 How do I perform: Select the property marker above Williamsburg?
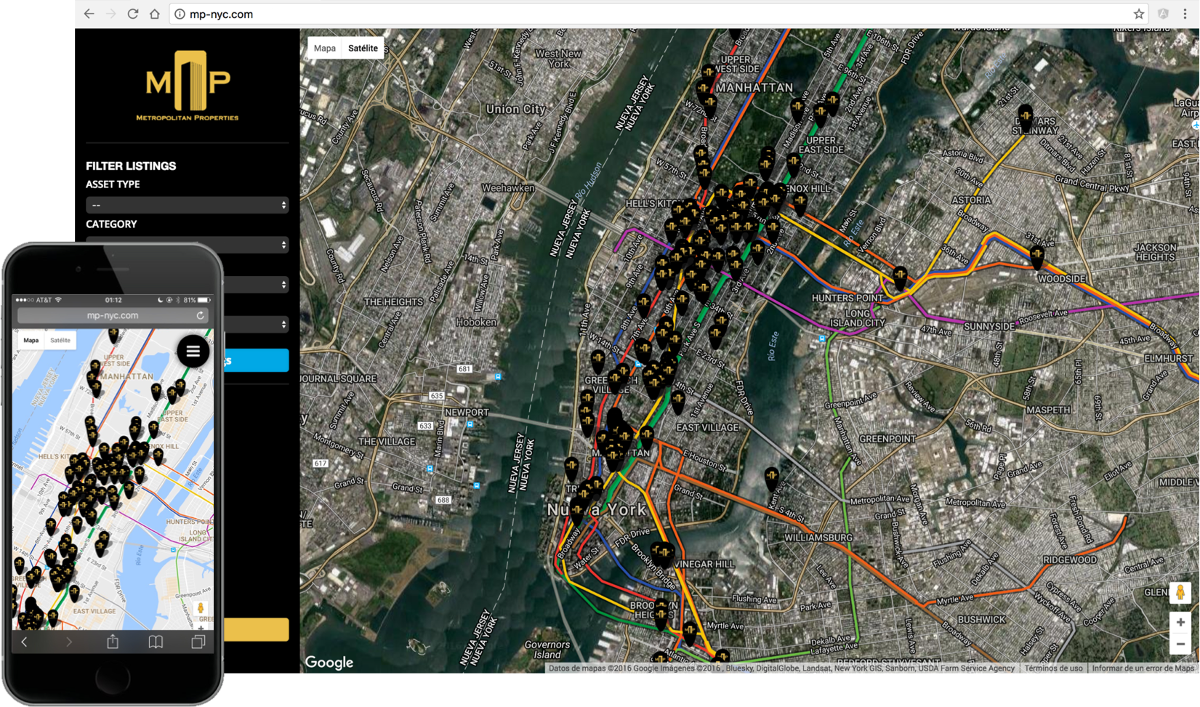(772, 479)
